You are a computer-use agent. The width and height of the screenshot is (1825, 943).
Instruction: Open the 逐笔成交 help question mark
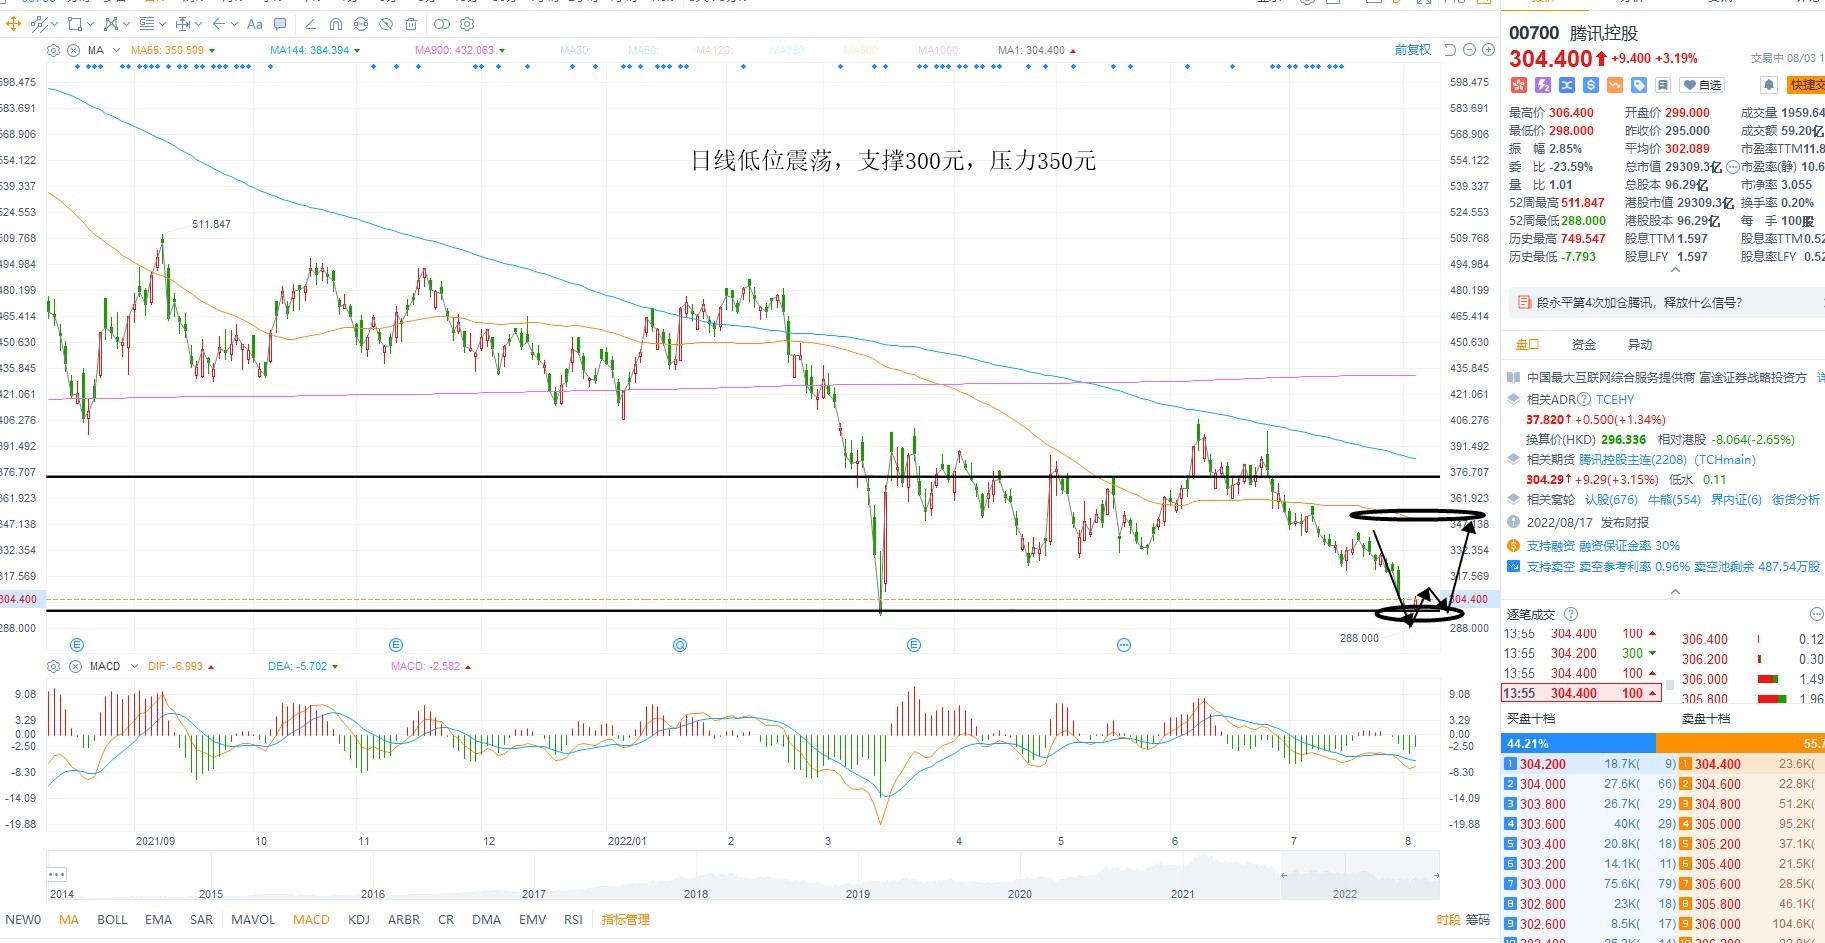coord(1570,614)
